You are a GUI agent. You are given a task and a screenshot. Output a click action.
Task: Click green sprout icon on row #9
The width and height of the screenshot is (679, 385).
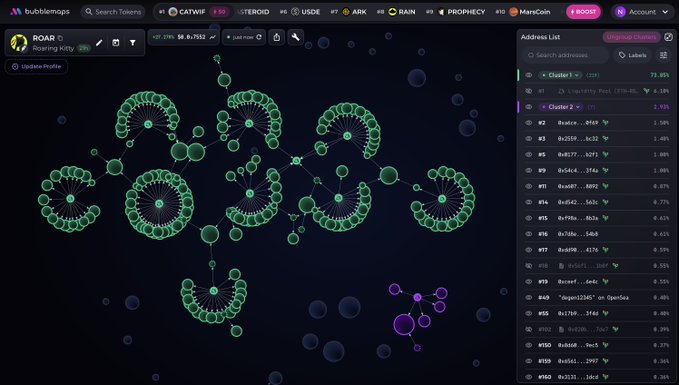[x=605, y=170]
